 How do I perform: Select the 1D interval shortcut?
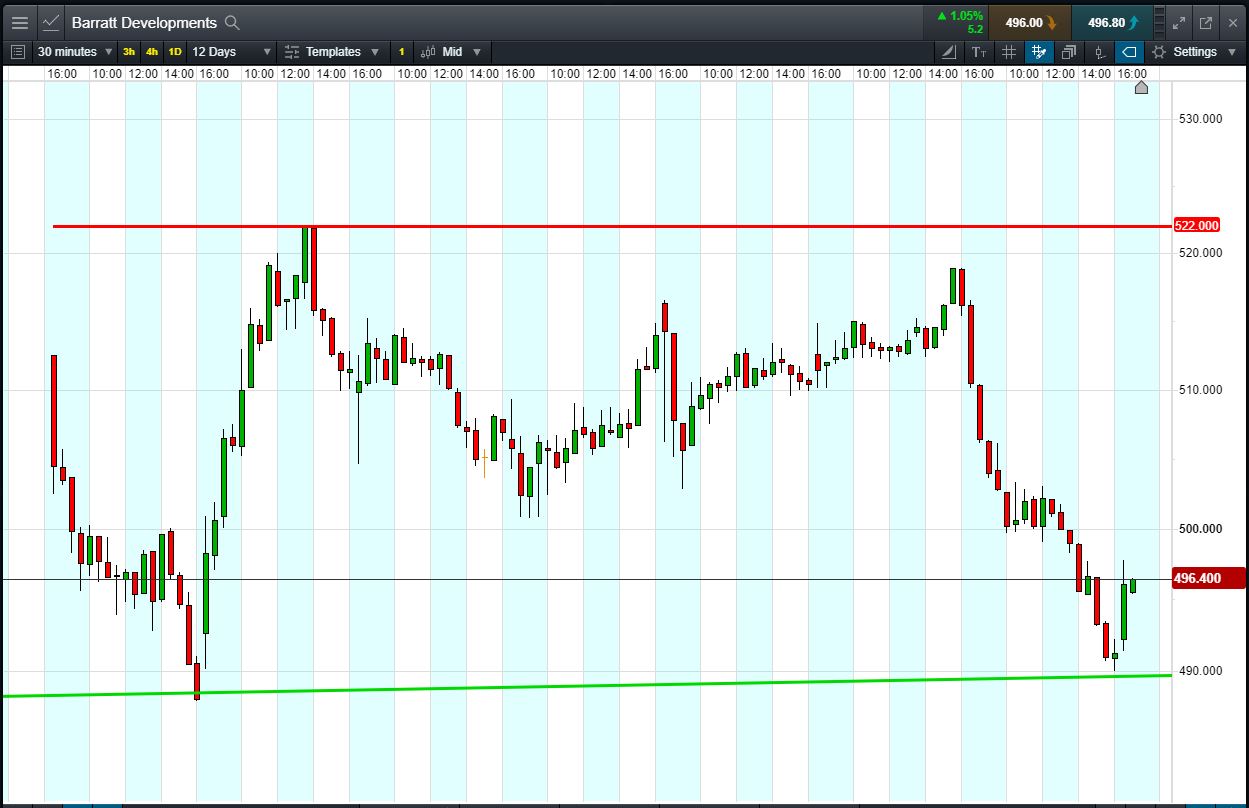175,52
